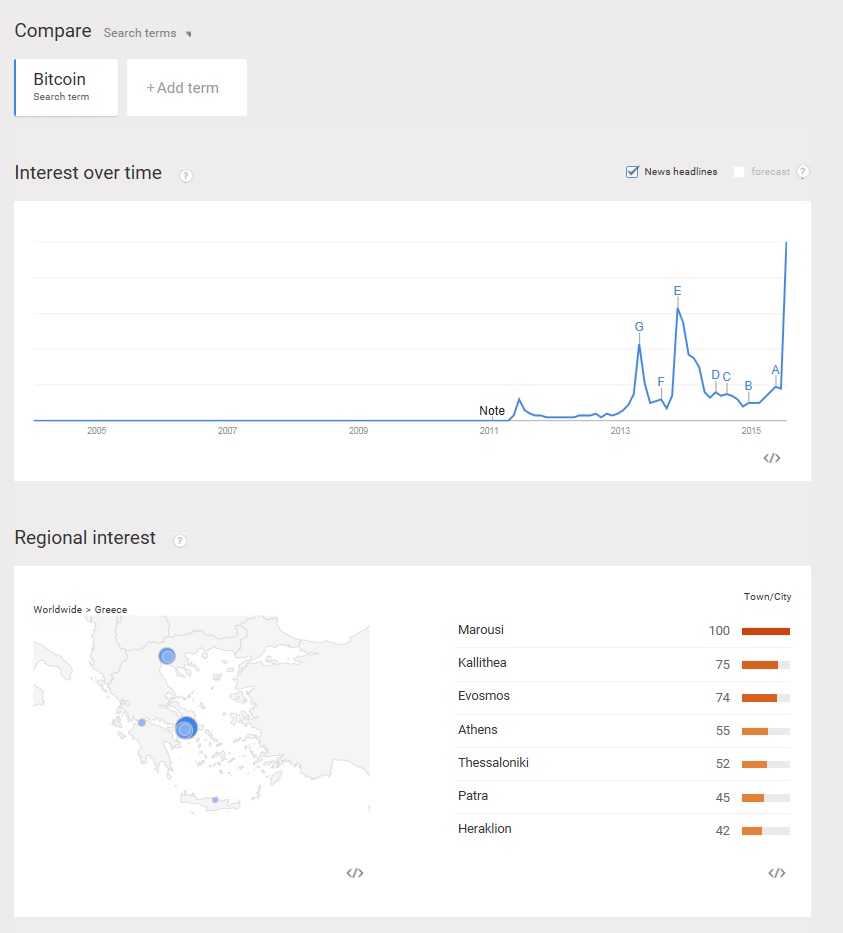Open embed code icon under city list
843x933 pixels.
777,873
